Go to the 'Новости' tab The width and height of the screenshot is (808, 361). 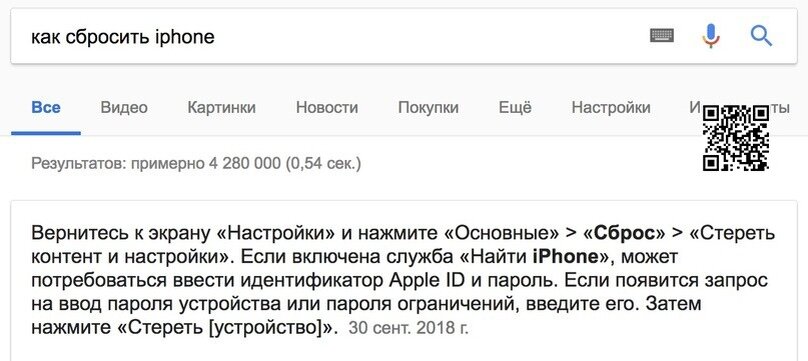pyautogui.click(x=327, y=108)
